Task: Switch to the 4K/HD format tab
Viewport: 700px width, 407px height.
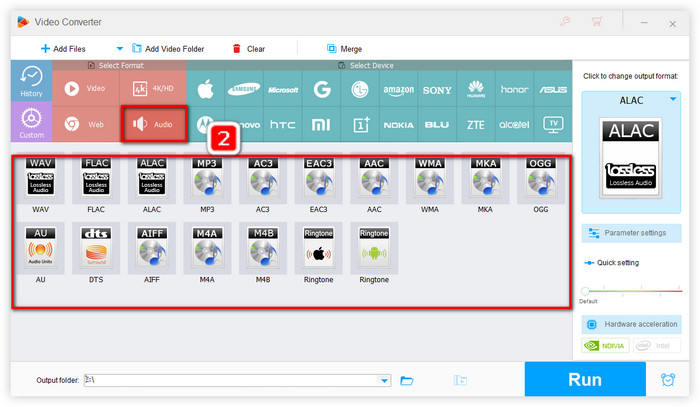Action: pyautogui.click(x=153, y=88)
